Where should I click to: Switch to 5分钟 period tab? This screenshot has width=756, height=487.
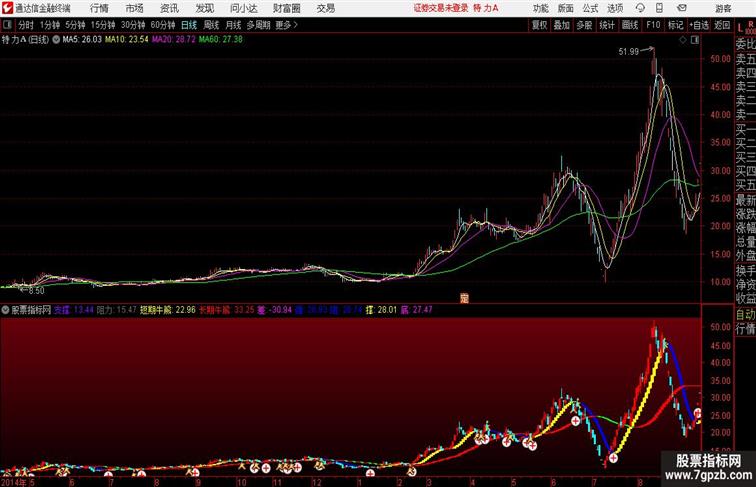point(75,25)
